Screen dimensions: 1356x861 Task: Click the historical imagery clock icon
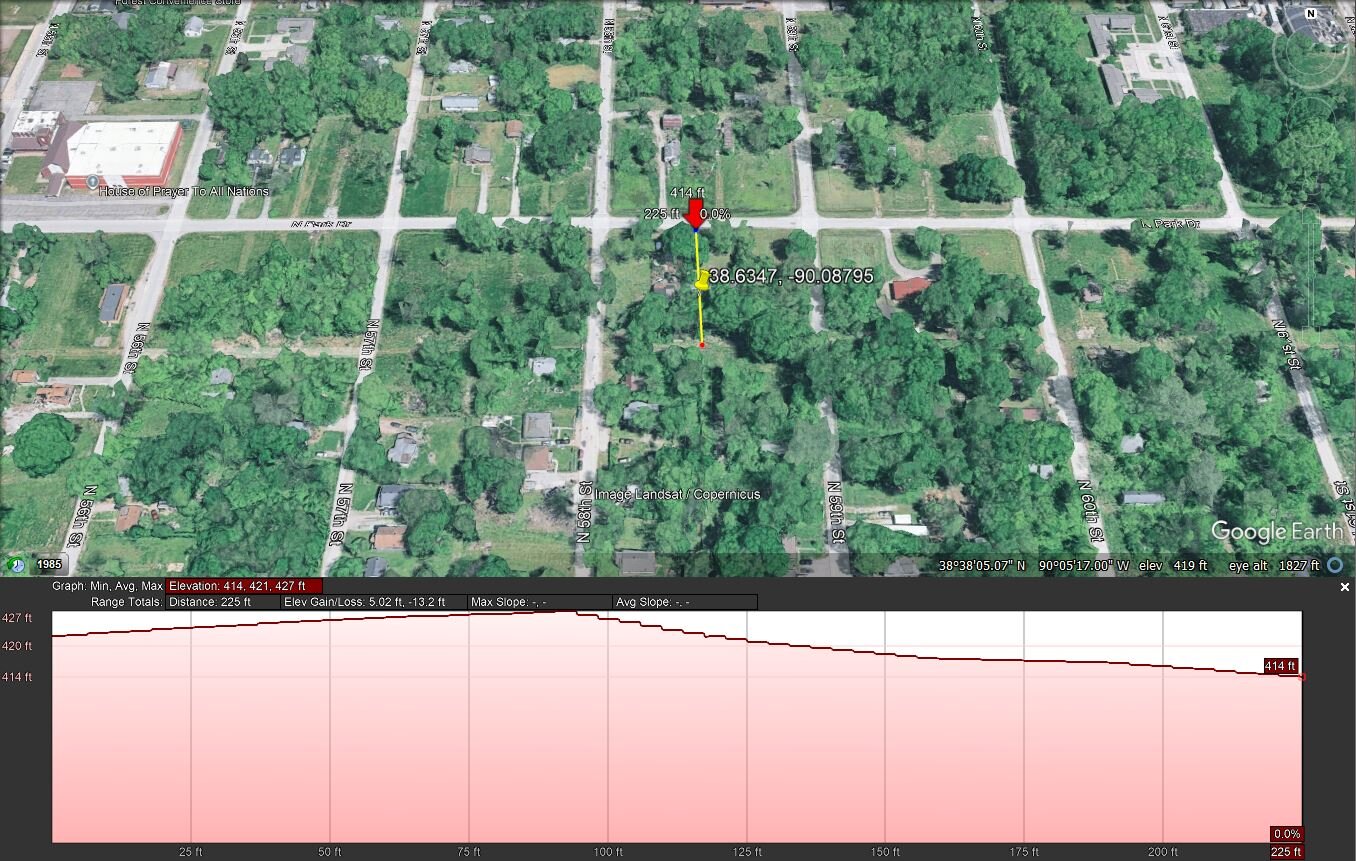pos(16,564)
